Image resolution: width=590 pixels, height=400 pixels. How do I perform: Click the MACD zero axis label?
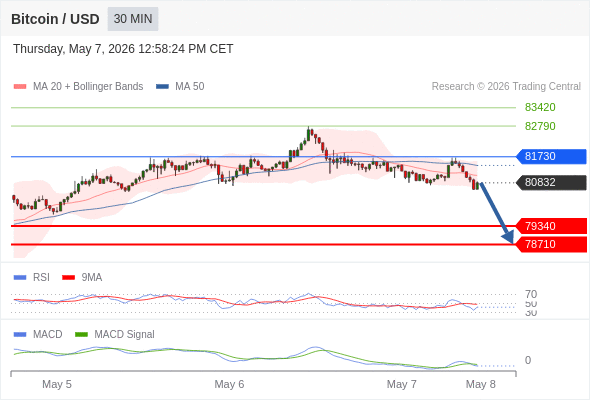point(528,360)
